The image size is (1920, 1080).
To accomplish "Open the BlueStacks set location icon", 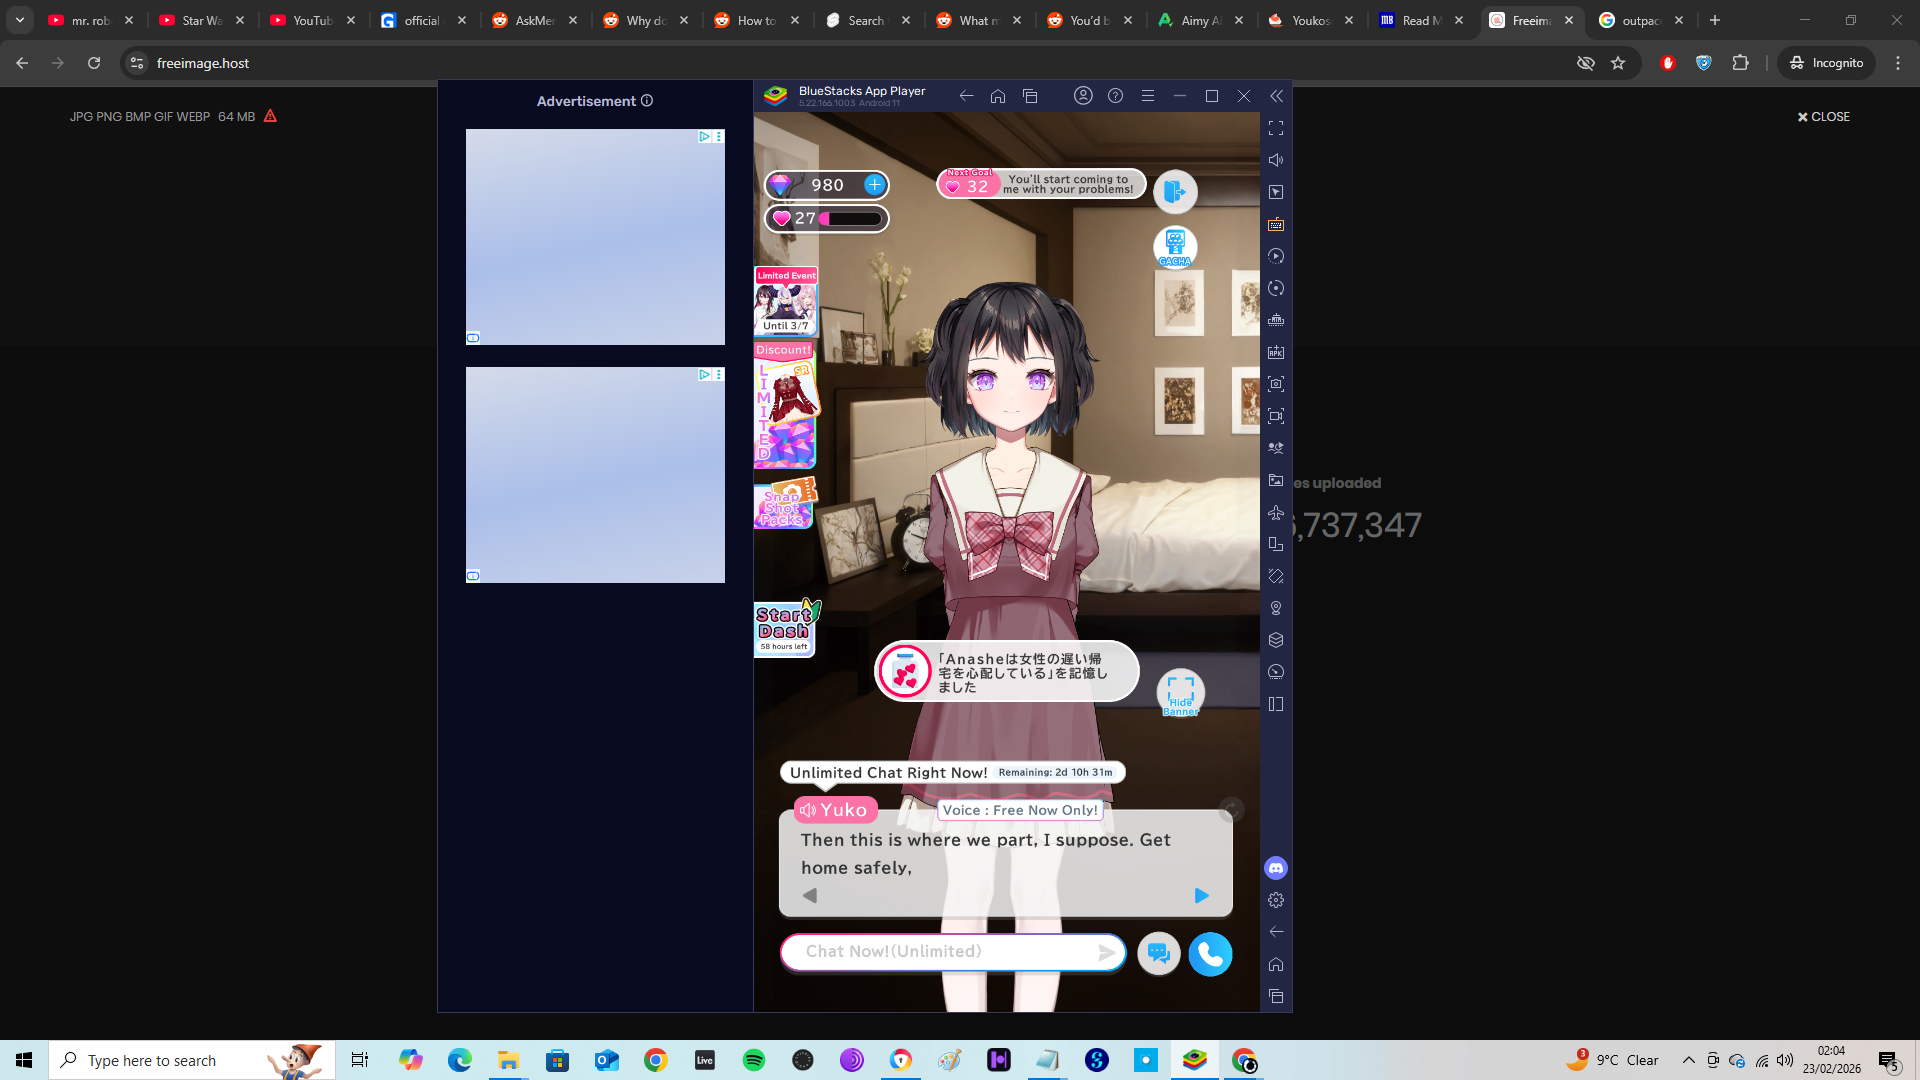I will (x=1276, y=608).
